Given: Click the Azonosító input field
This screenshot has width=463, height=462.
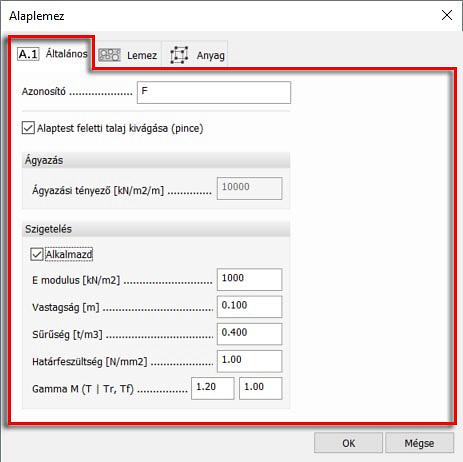Looking at the screenshot, I should [214, 92].
